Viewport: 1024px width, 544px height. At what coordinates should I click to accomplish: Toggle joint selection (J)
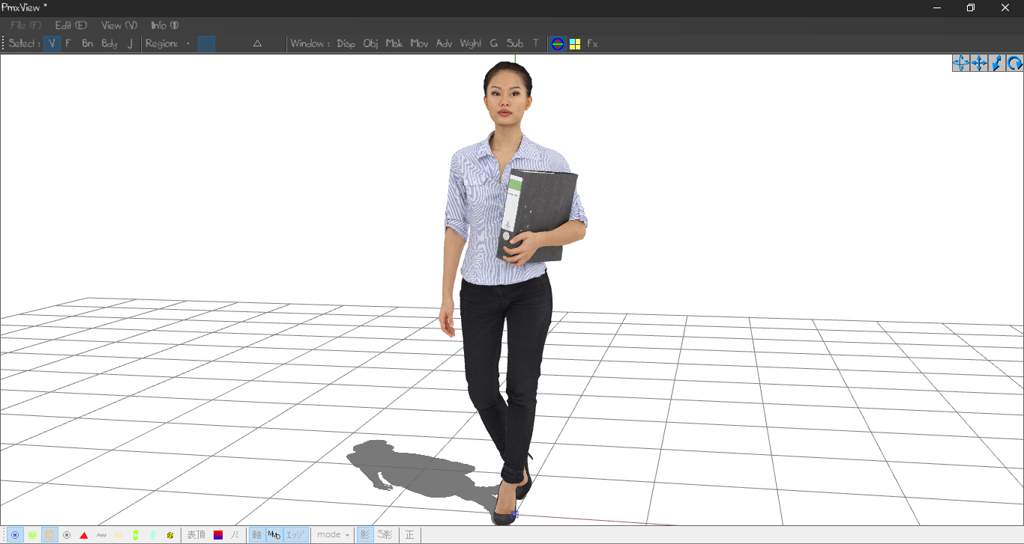(x=130, y=44)
